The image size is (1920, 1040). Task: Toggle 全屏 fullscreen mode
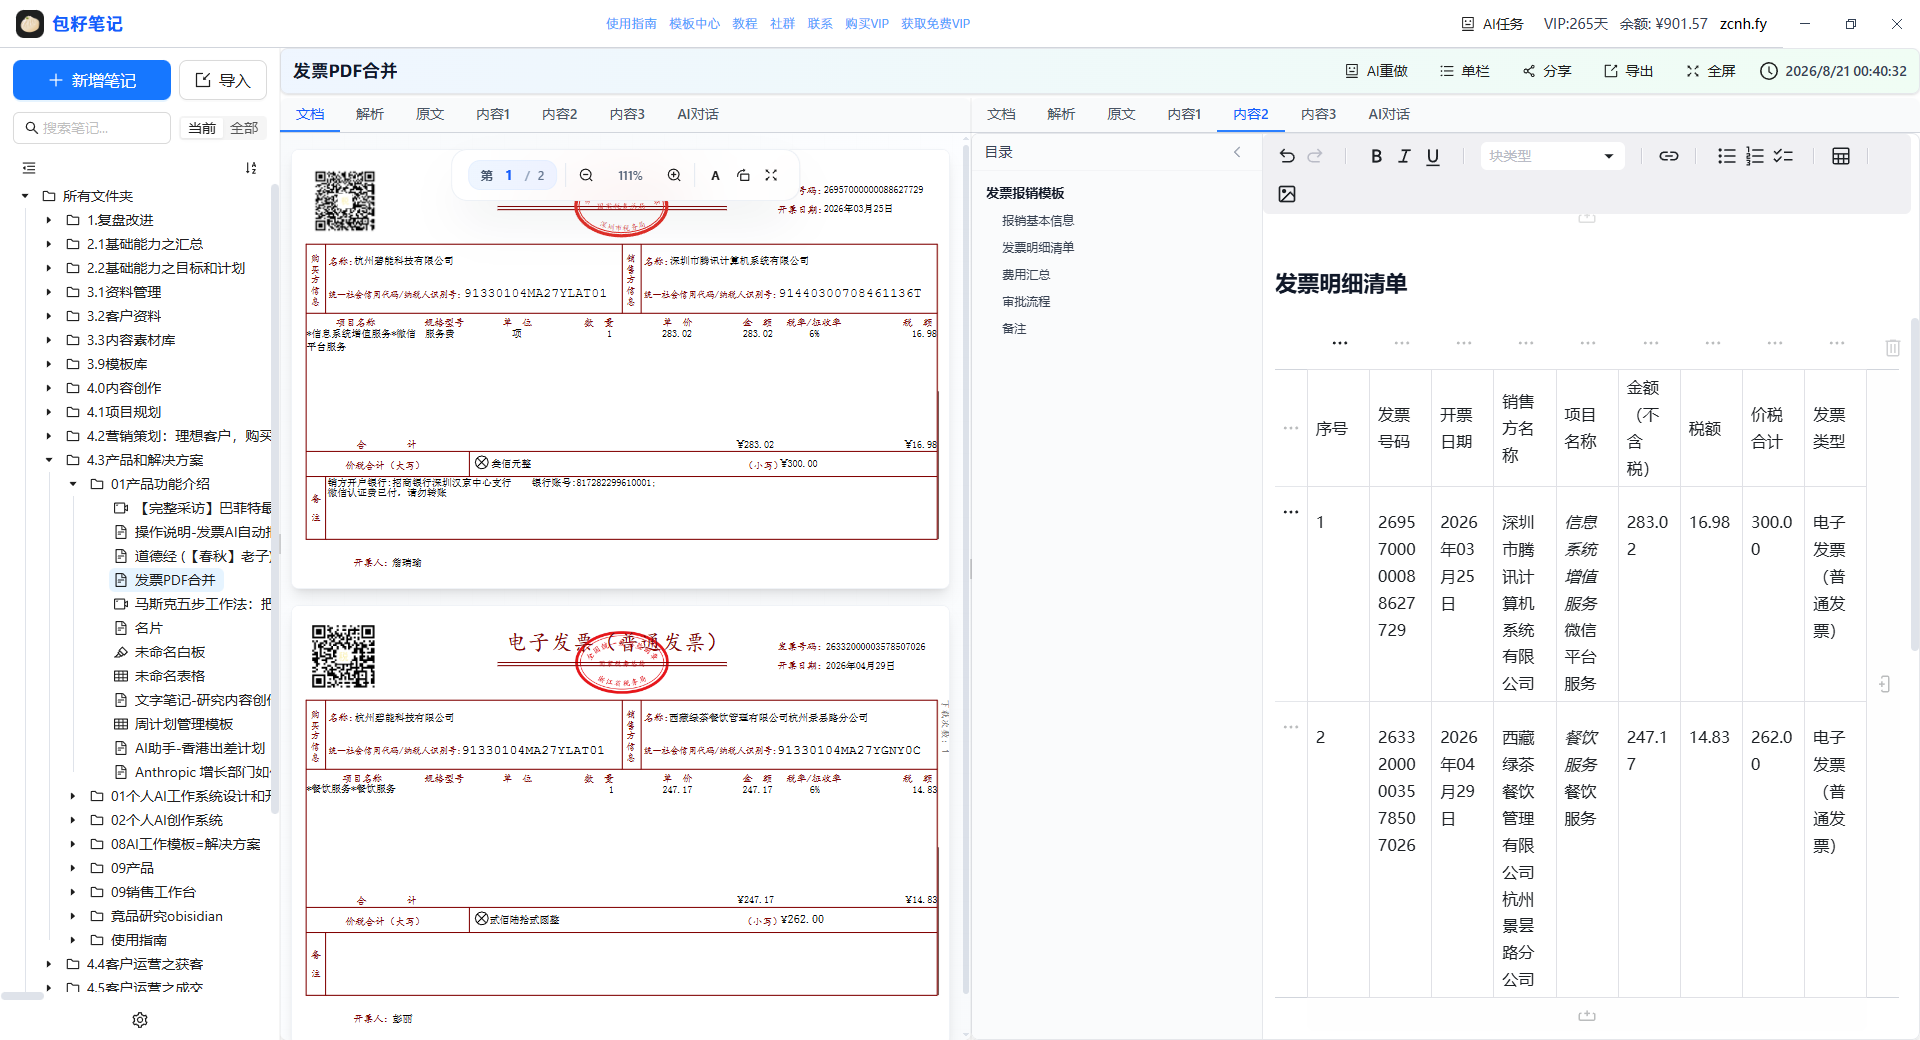[x=1710, y=71]
